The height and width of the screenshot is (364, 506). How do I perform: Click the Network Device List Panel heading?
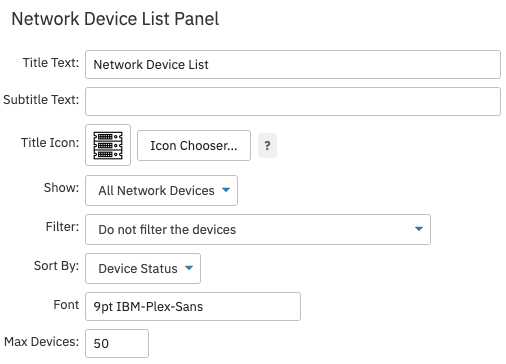[x=115, y=19]
